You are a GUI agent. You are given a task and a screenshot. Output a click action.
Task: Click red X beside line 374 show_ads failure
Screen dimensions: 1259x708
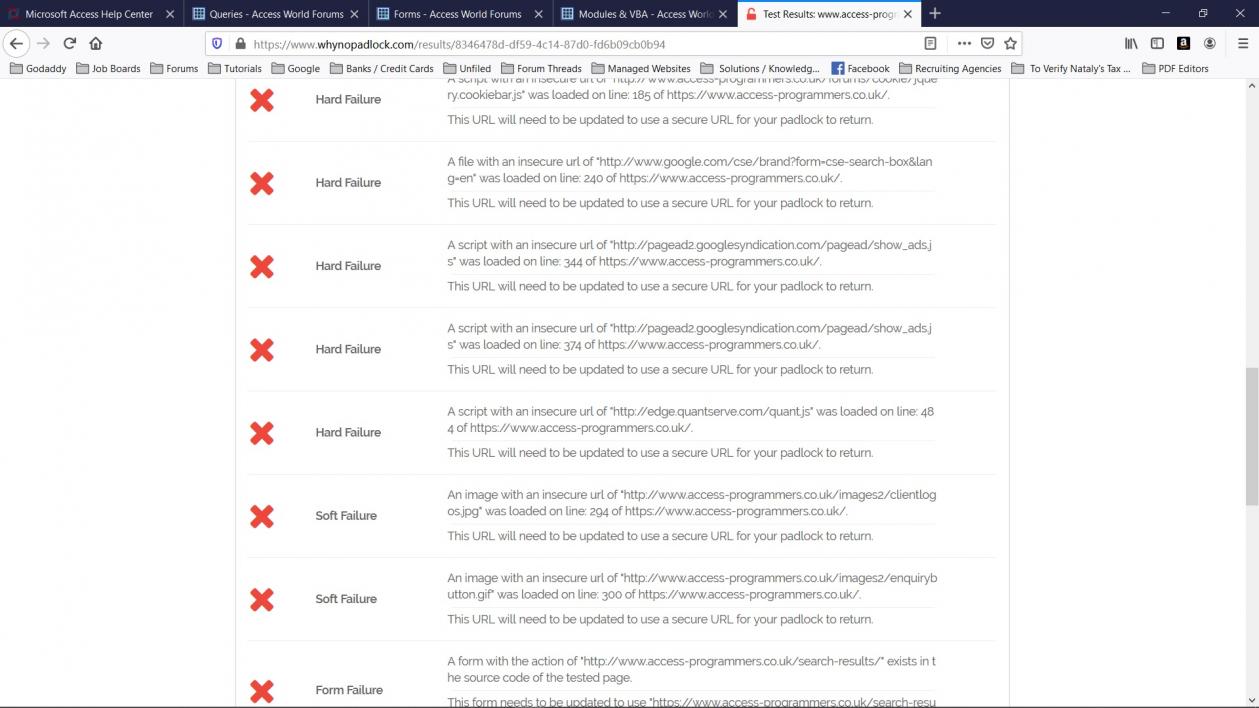click(x=262, y=350)
